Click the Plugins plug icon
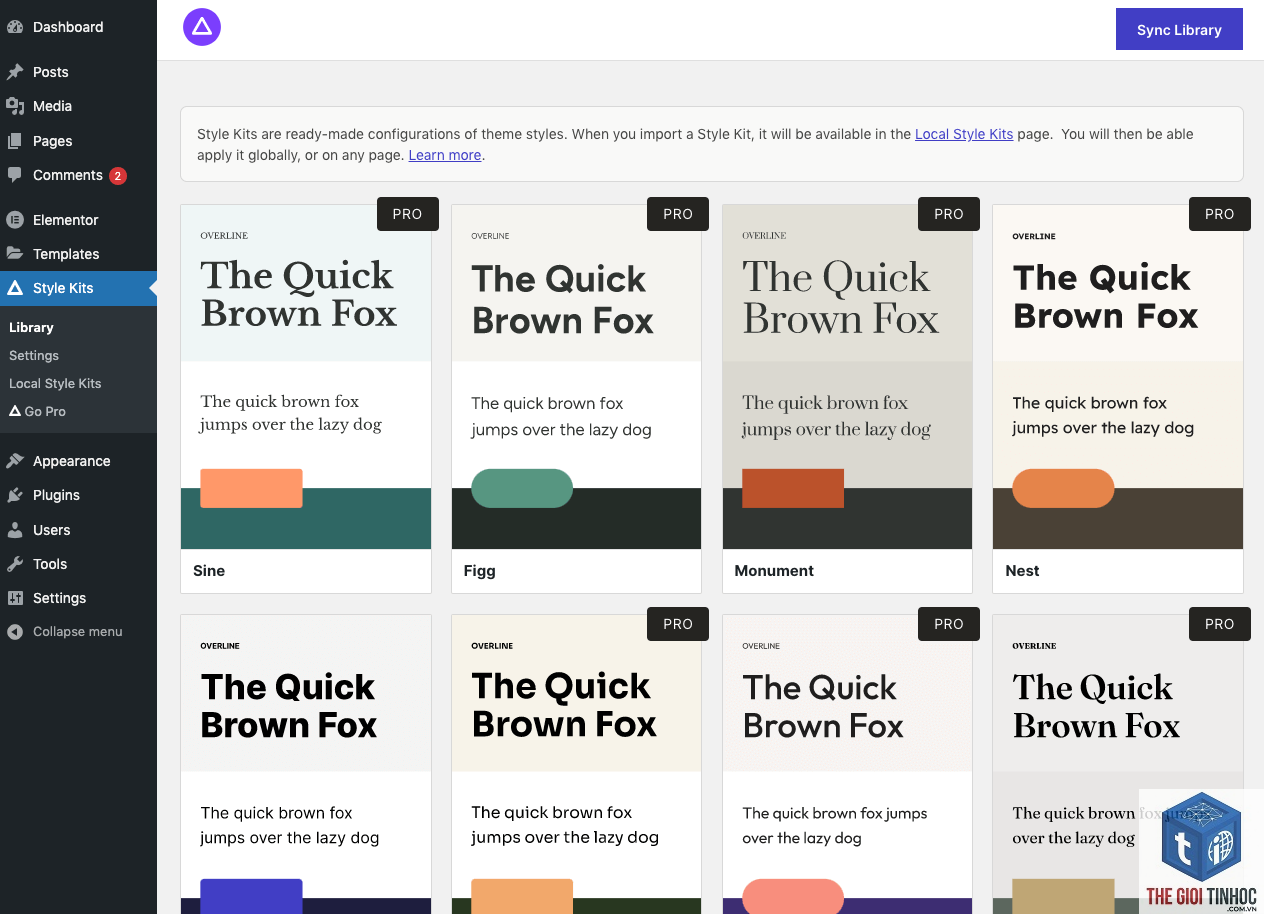Image resolution: width=1264 pixels, height=914 pixels. (x=15, y=495)
